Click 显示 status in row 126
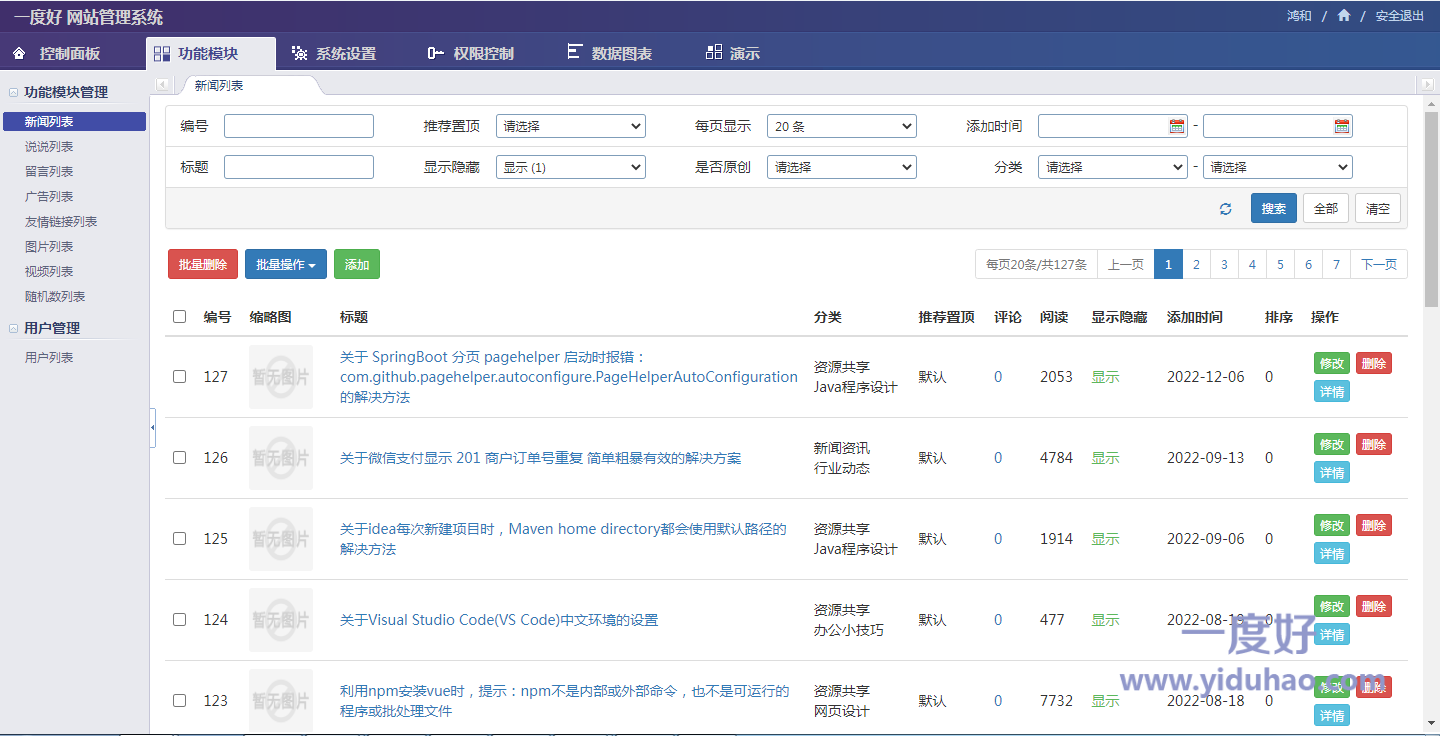Screen dimensions: 1440x736 click(x=1105, y=458)
